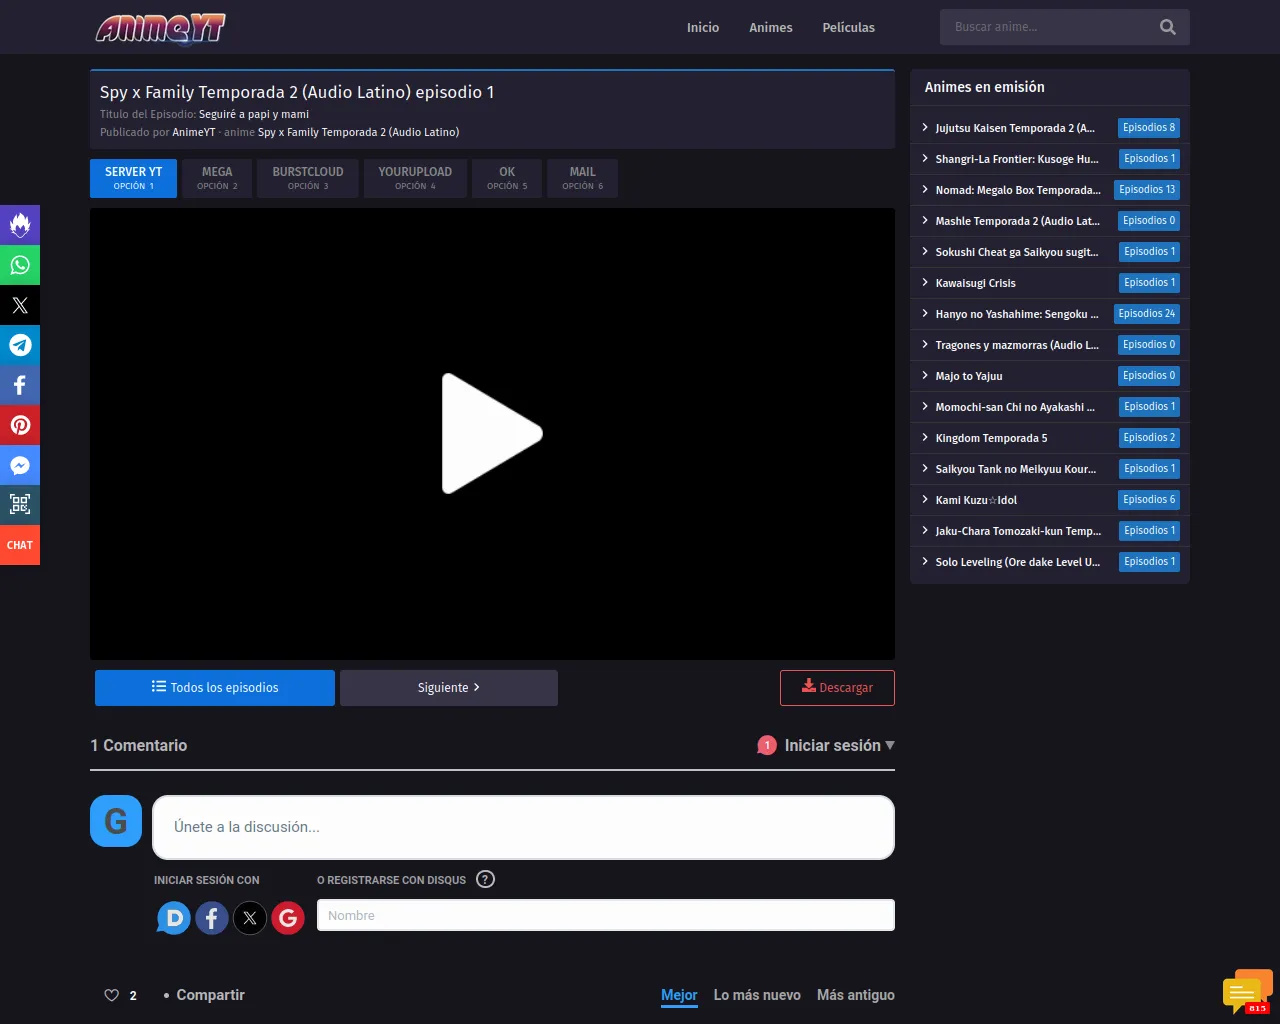Sign in with the Google icon
1280x1024 pixels.
288,917
